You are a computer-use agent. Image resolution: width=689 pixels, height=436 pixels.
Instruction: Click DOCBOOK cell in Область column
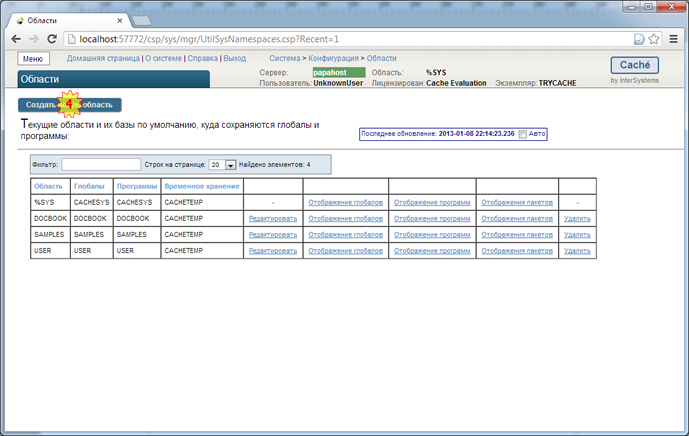pos(51,218)
